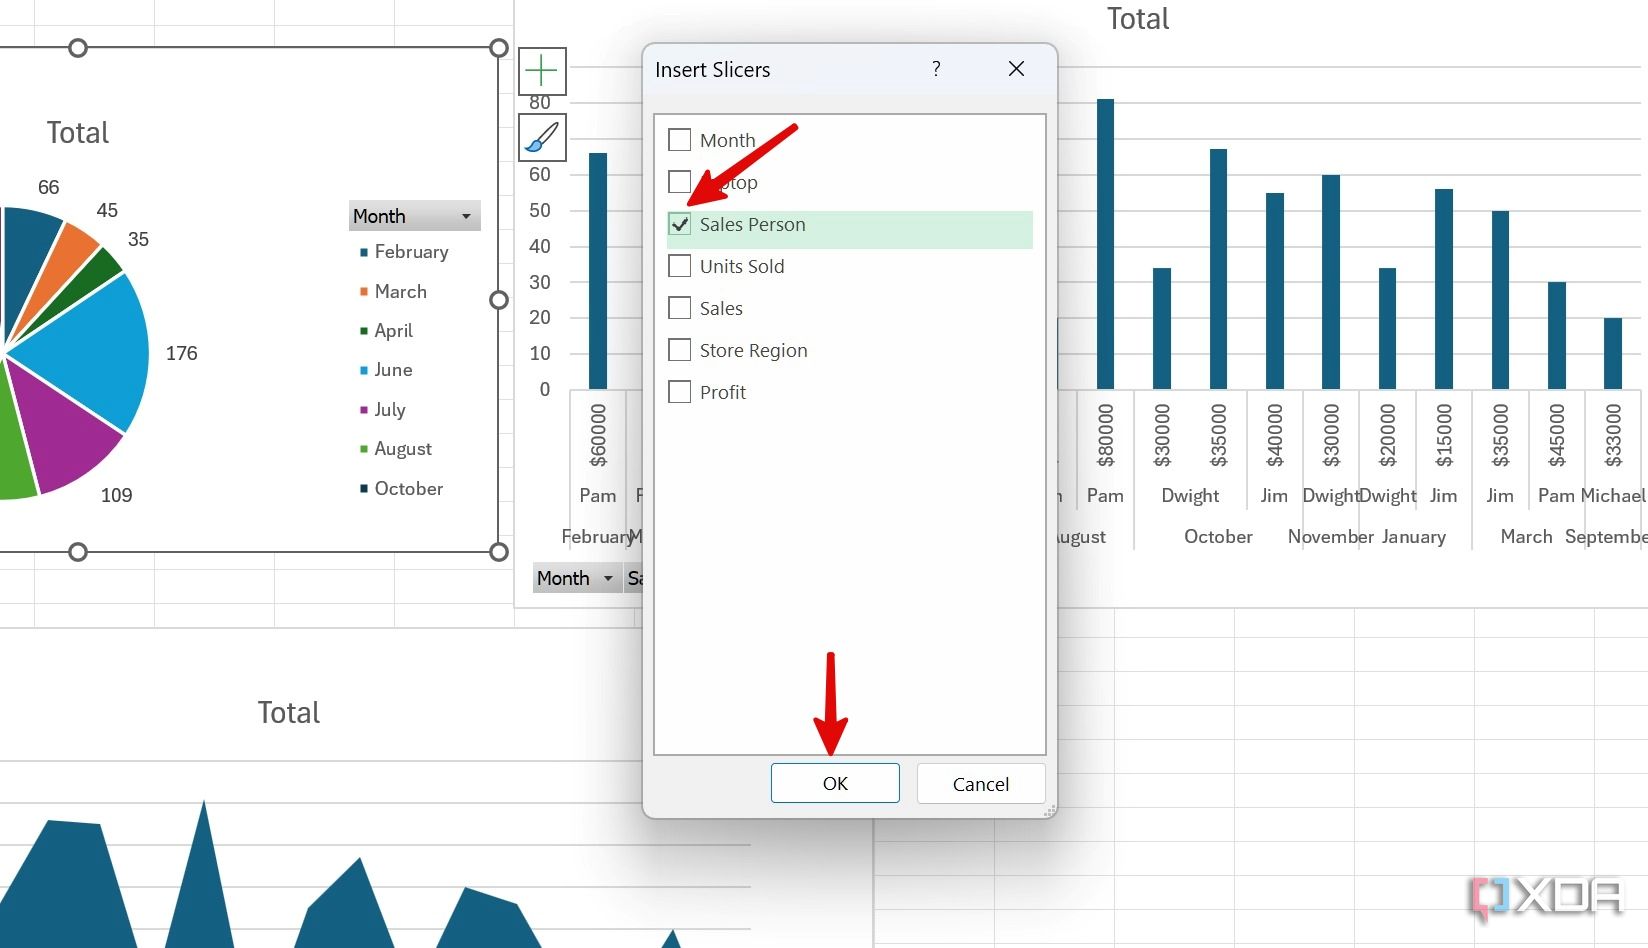The image size is (1648, 948).
Task: Cancel the Insert Slicers dialog
Action: [981, 783]
